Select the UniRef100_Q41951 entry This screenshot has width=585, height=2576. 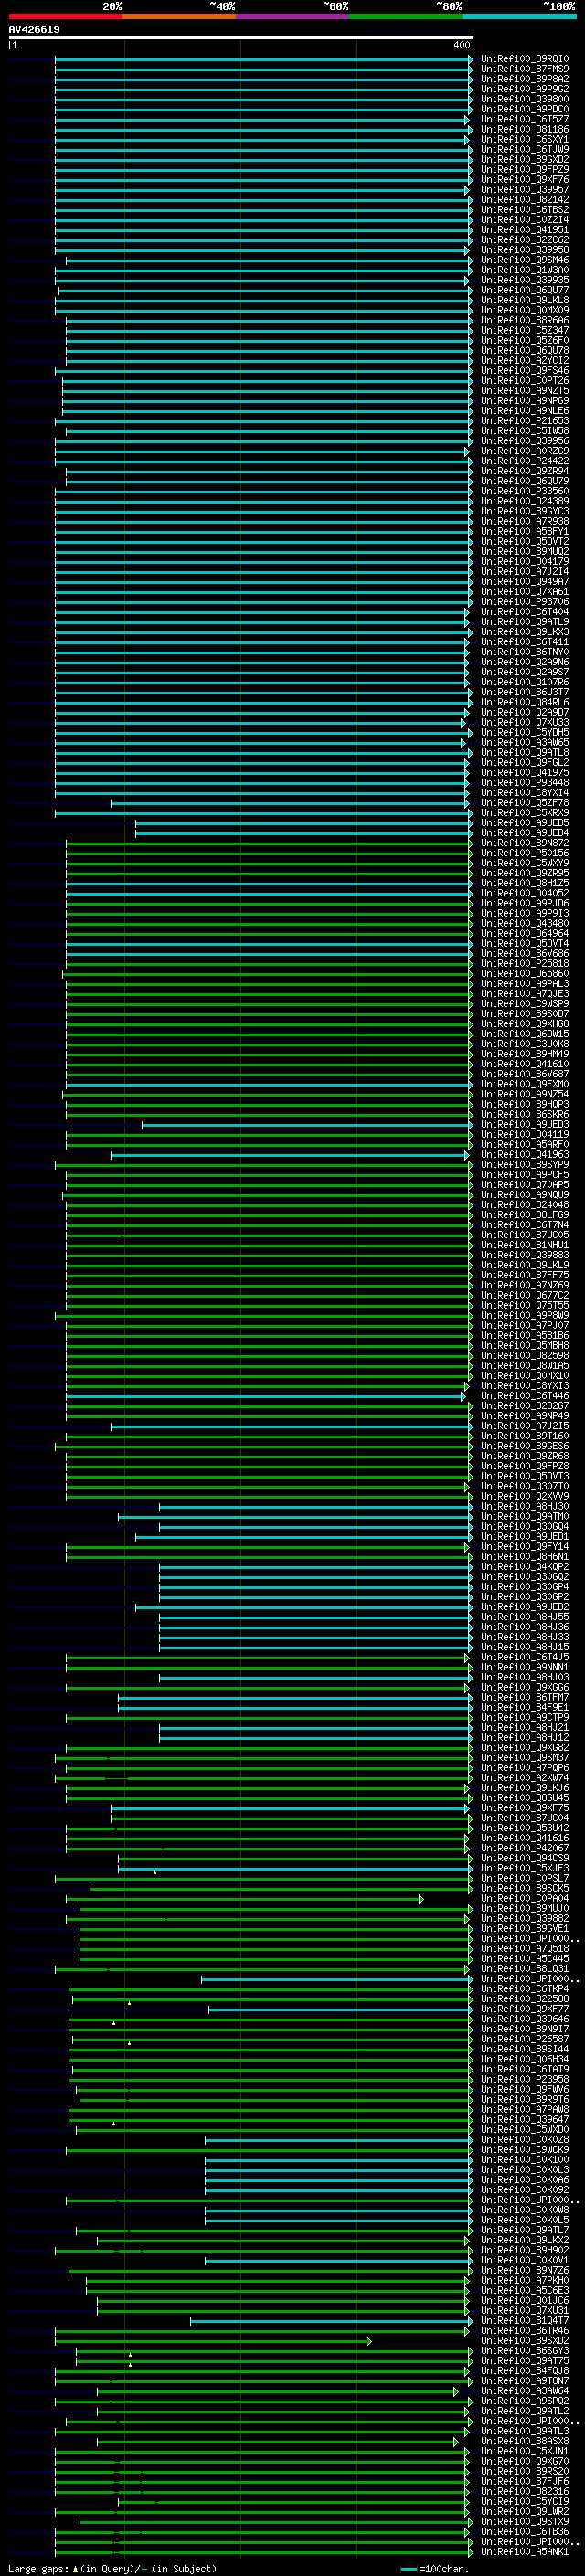(524, 230)
